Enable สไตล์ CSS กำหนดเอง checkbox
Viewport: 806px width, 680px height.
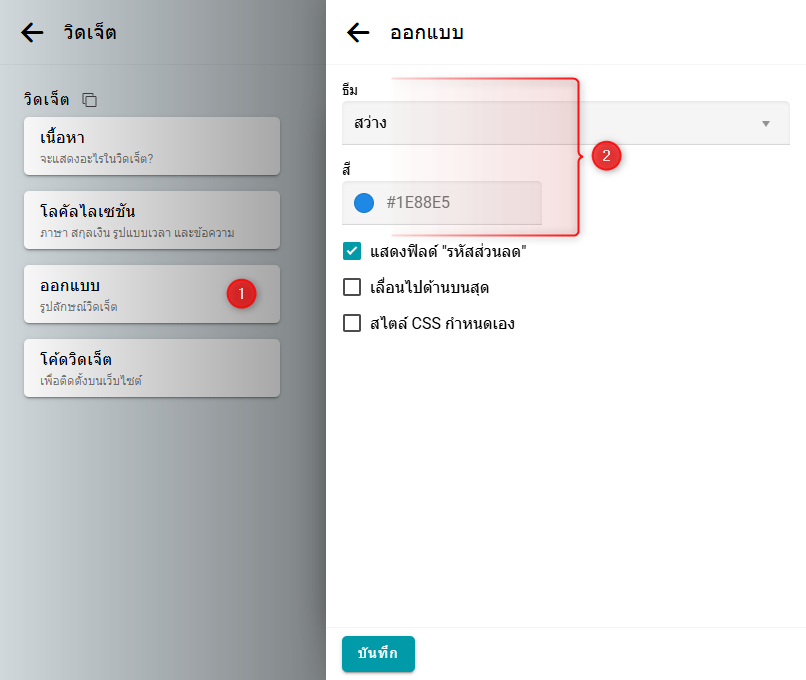coord(352,324)
